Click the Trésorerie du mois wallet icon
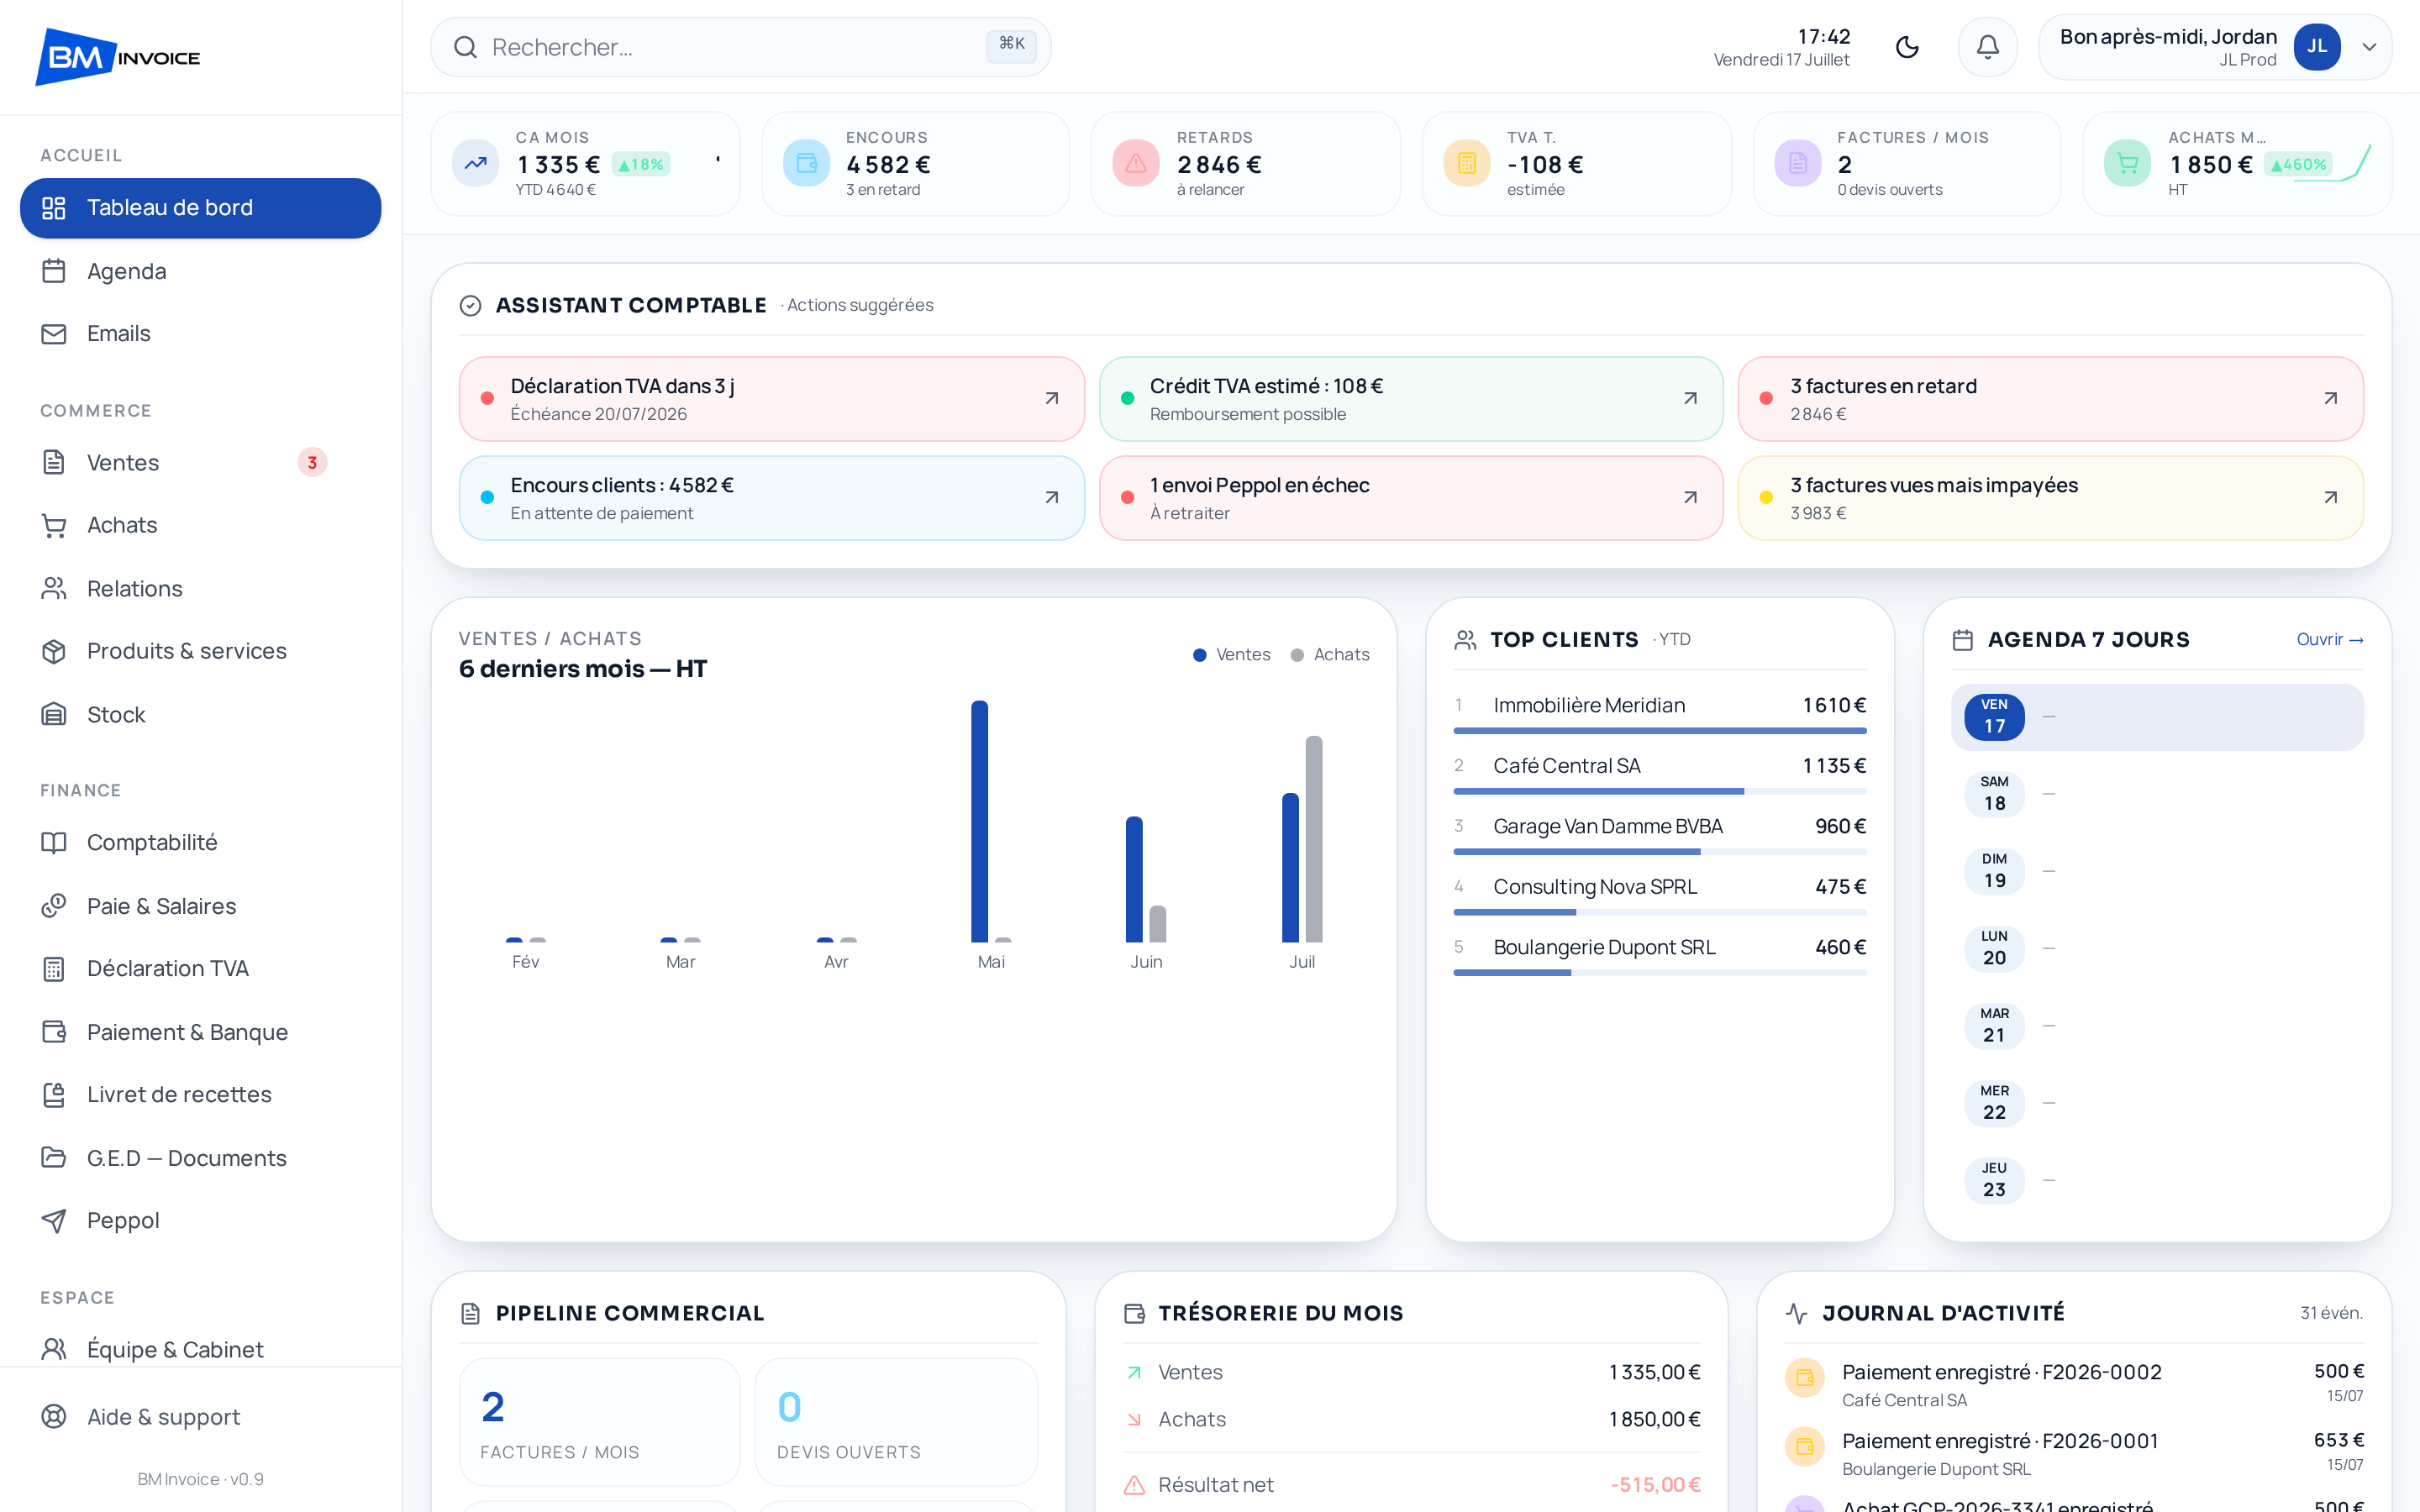The width and height of the screenshot is (2420, 1512). pyautogui.click(x=1134, y=1313)
